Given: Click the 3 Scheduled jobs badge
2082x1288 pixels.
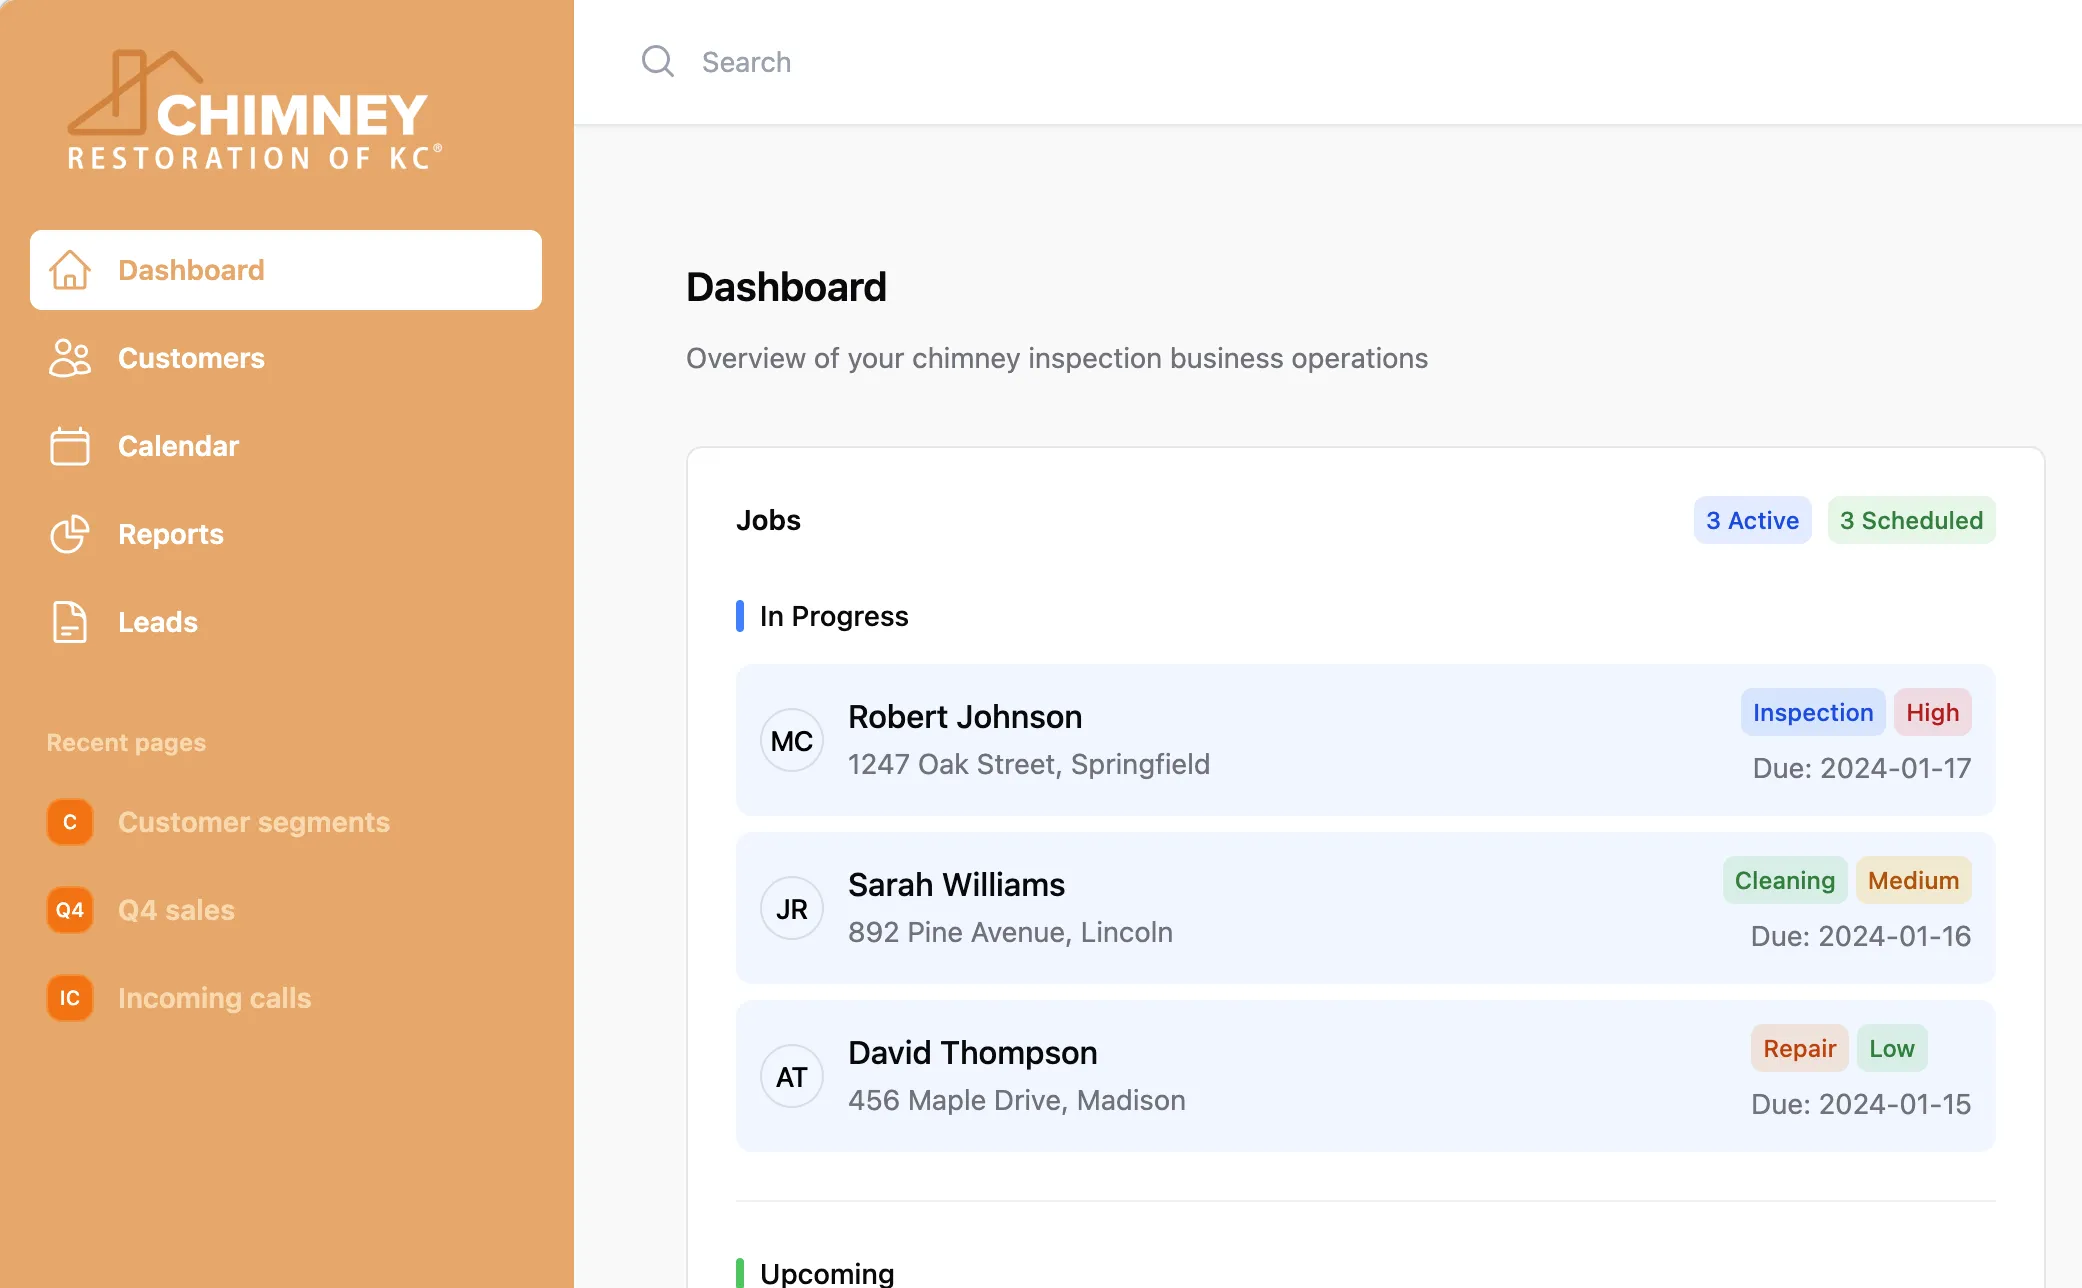Looking at the screenshot, I should pos(1911,520).
